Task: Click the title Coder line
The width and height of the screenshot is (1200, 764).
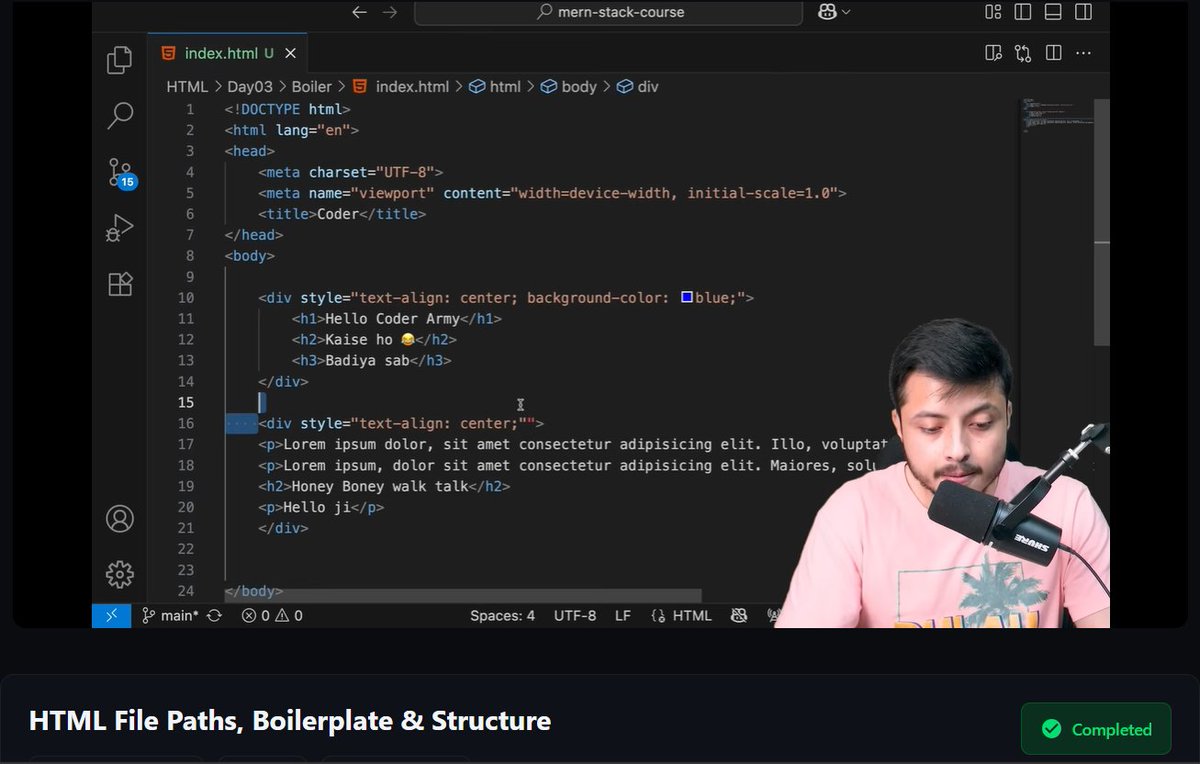Action: tap(342, 214)
